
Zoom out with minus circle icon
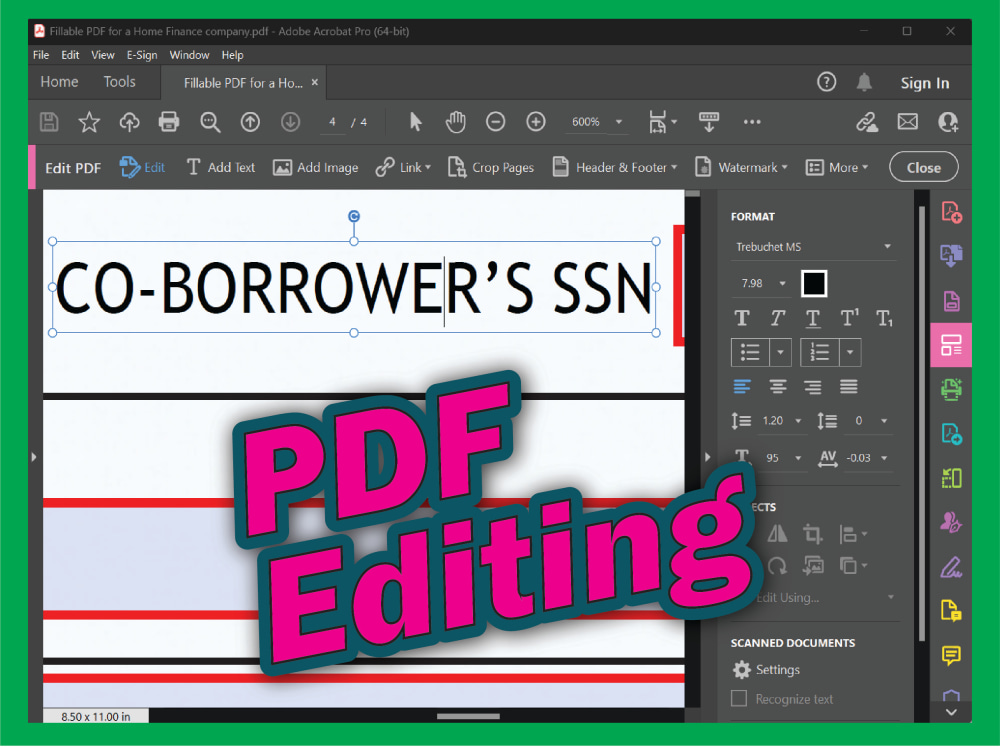496,122
